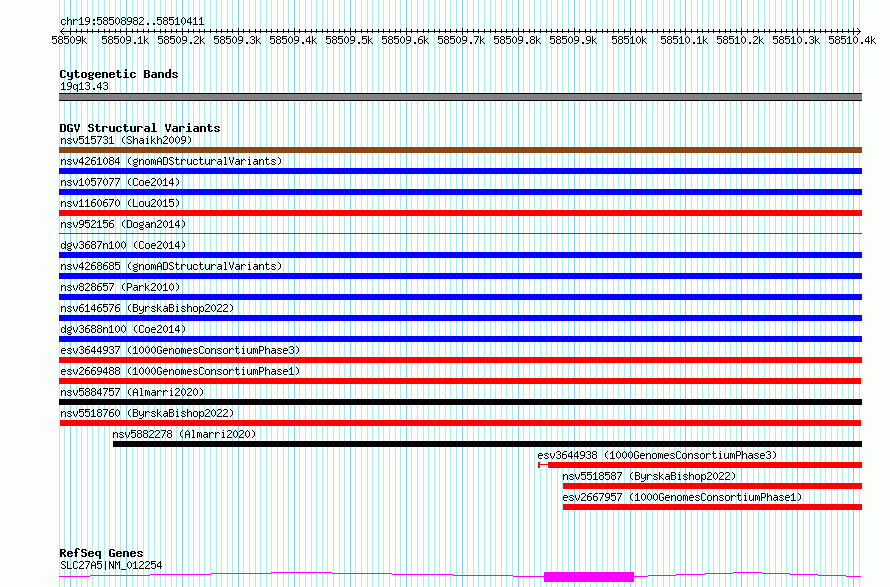Click the red bar under esv3644938

(700, 465)
